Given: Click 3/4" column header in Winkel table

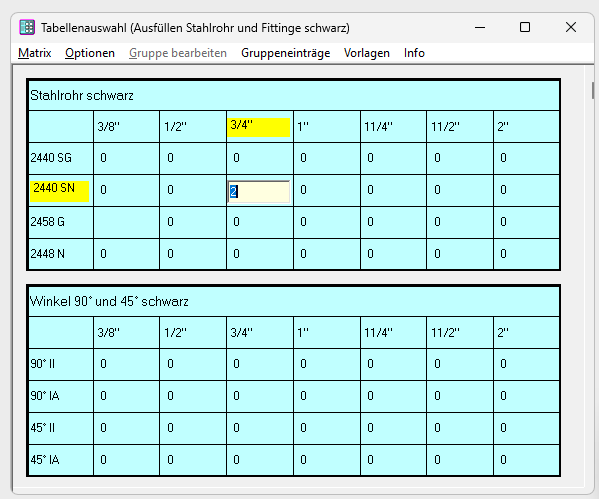Looking at the screenshot, I should [259, 332].
